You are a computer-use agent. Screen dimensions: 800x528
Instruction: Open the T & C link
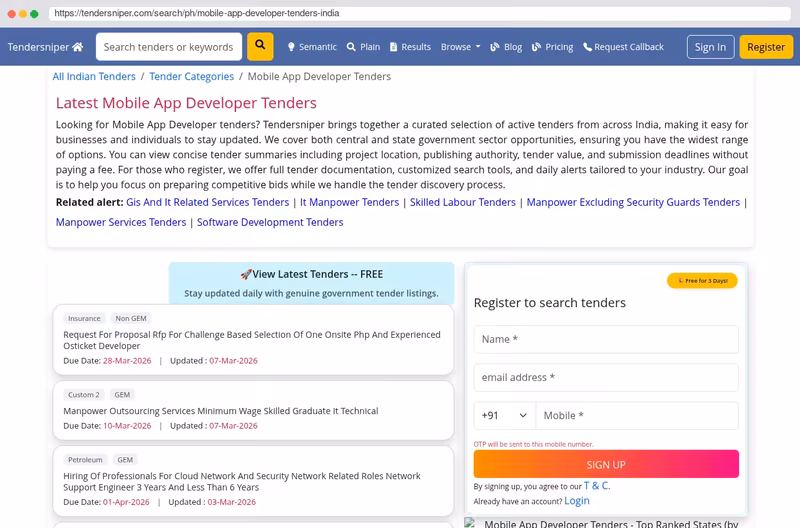(x=596, y=486)
